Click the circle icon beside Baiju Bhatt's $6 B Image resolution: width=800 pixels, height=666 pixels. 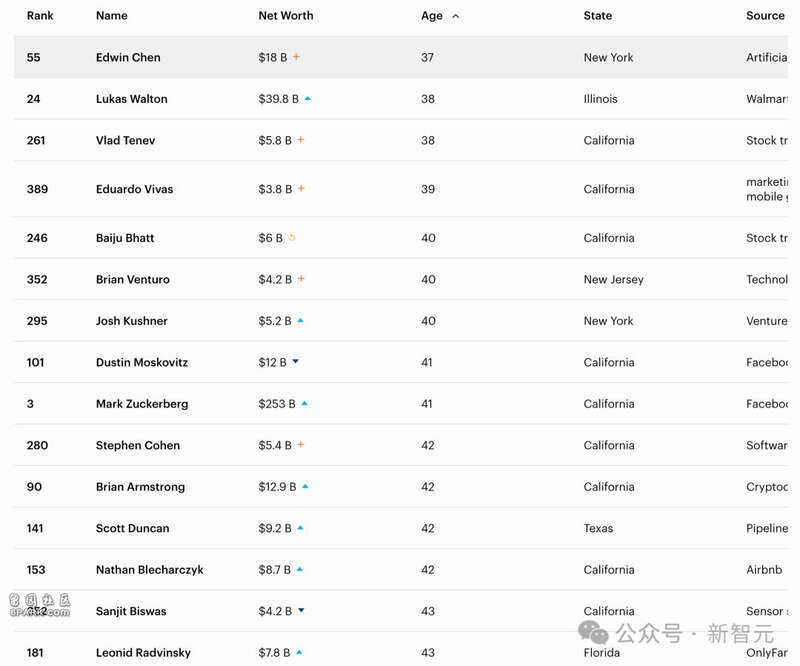pos(292,238)
